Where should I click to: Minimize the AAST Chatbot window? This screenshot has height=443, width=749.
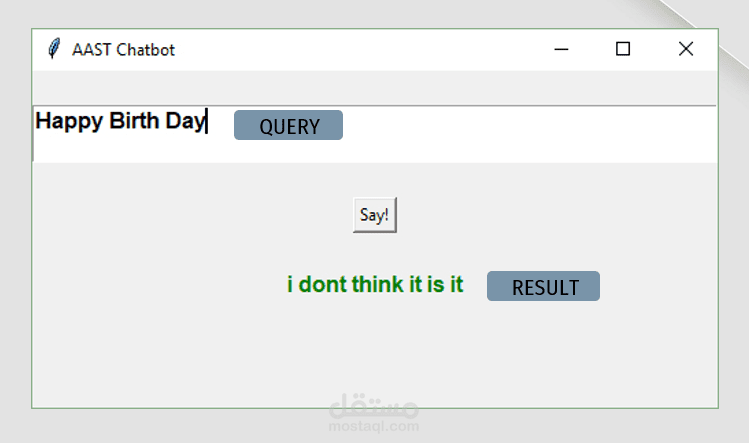pyautogui.click(x=561, y=49)
